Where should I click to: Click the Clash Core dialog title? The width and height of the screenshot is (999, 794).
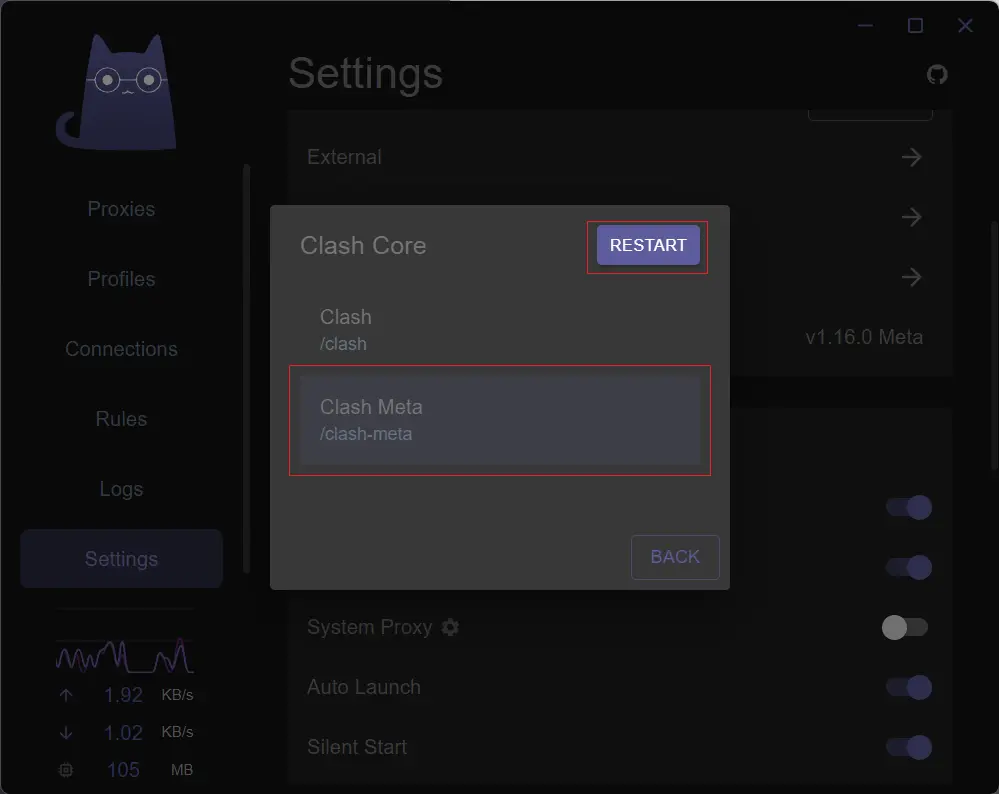click(x=363, y=245)
